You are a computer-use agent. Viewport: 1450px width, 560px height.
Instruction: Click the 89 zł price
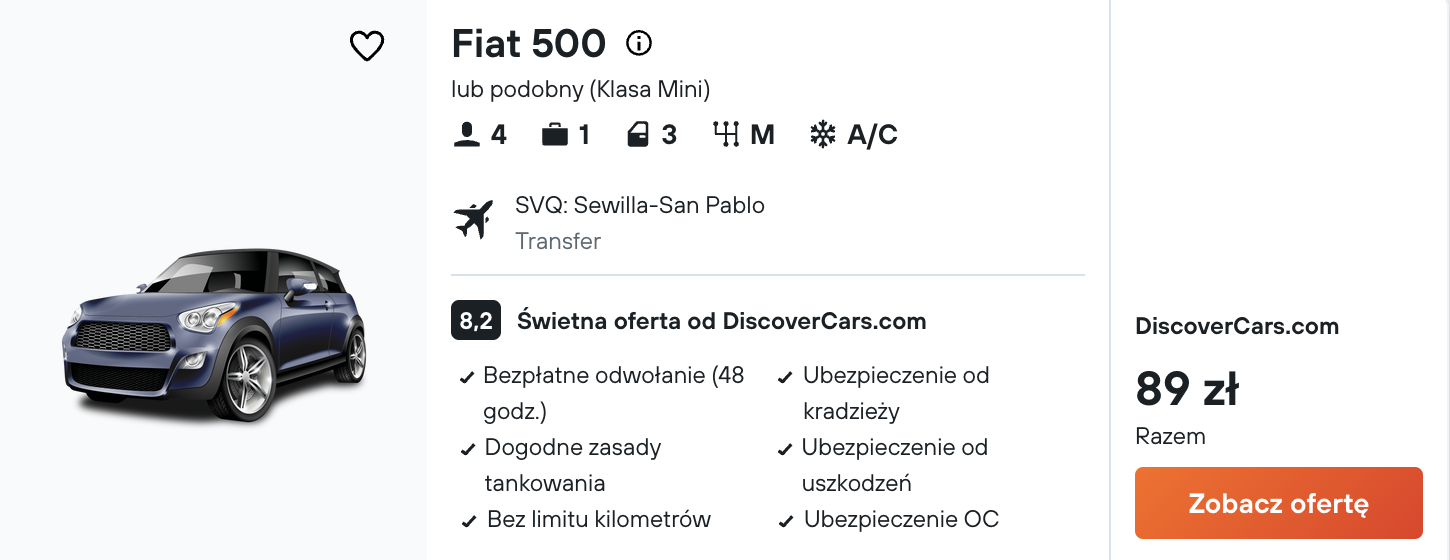pyautogui.click(x=1187, y=389)
